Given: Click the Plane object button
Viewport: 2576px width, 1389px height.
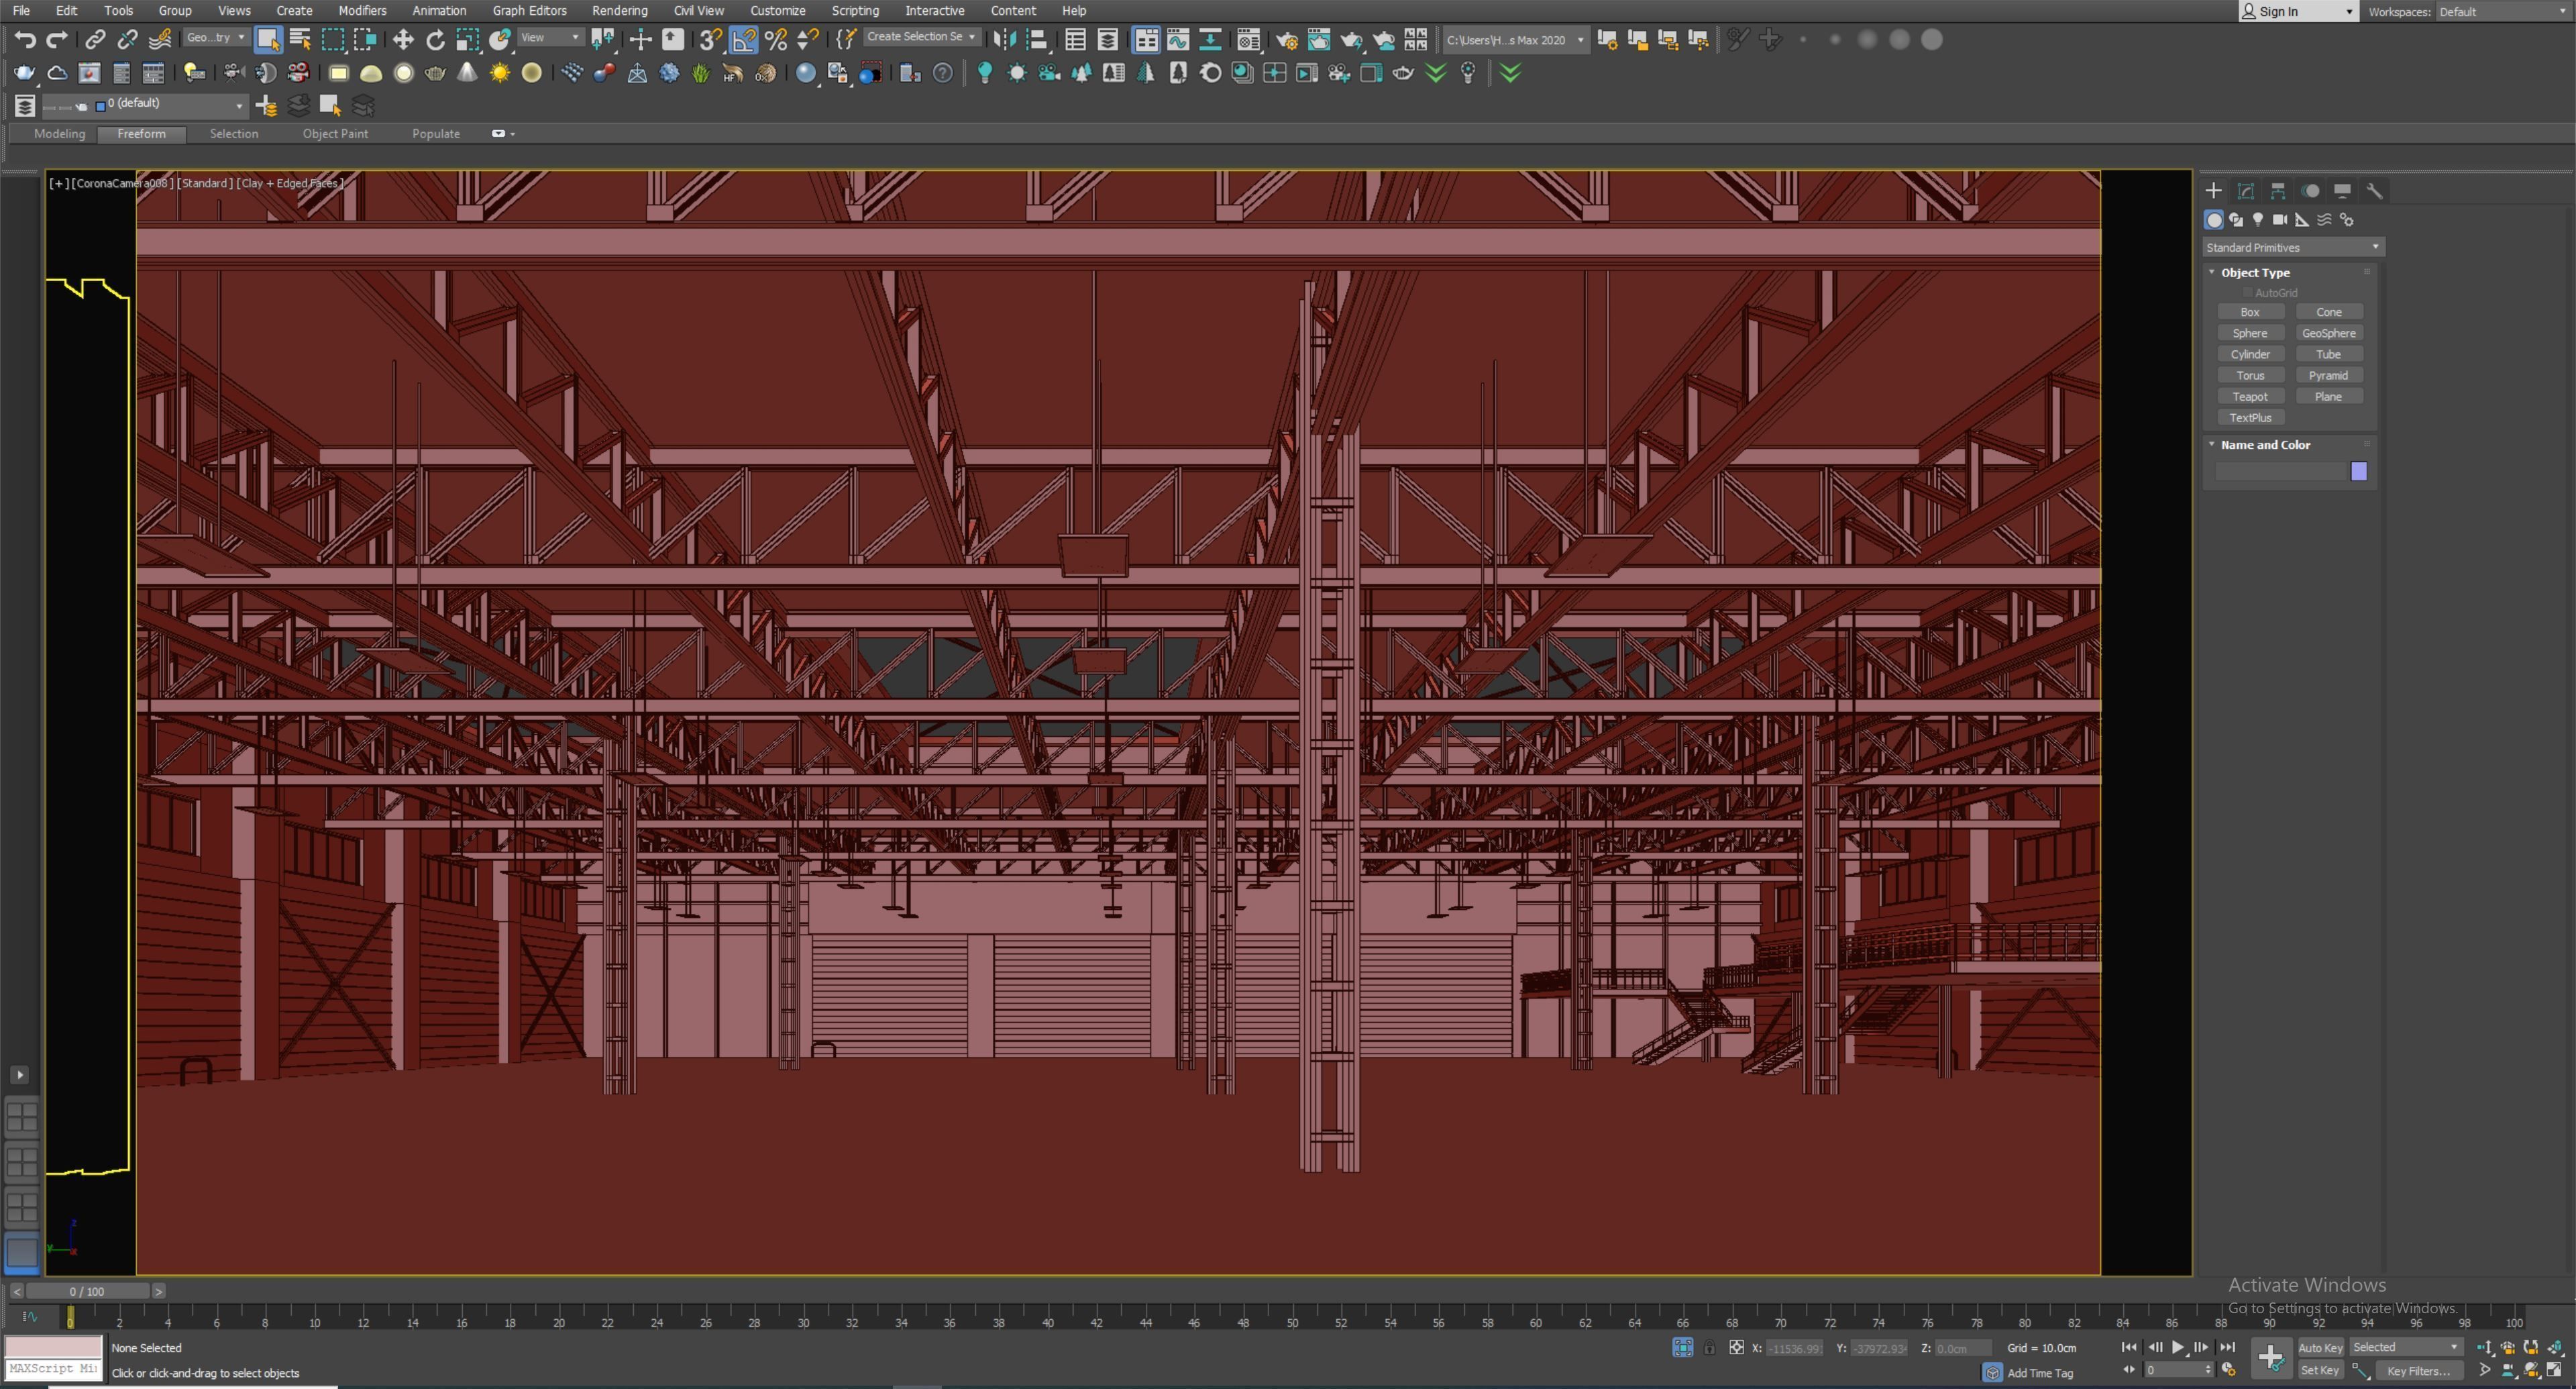Looking at the screenshot, I should coord(2329,397).
